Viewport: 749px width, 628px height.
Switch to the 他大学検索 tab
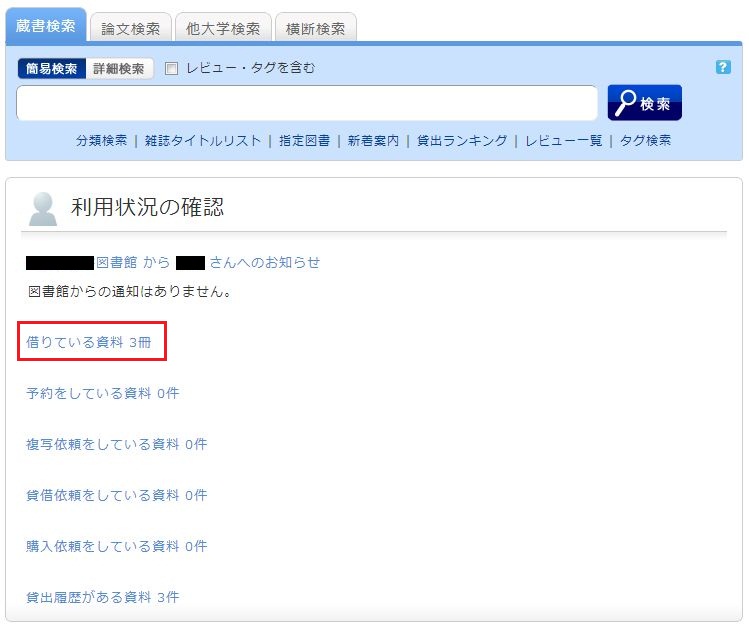tap(222, 29)
